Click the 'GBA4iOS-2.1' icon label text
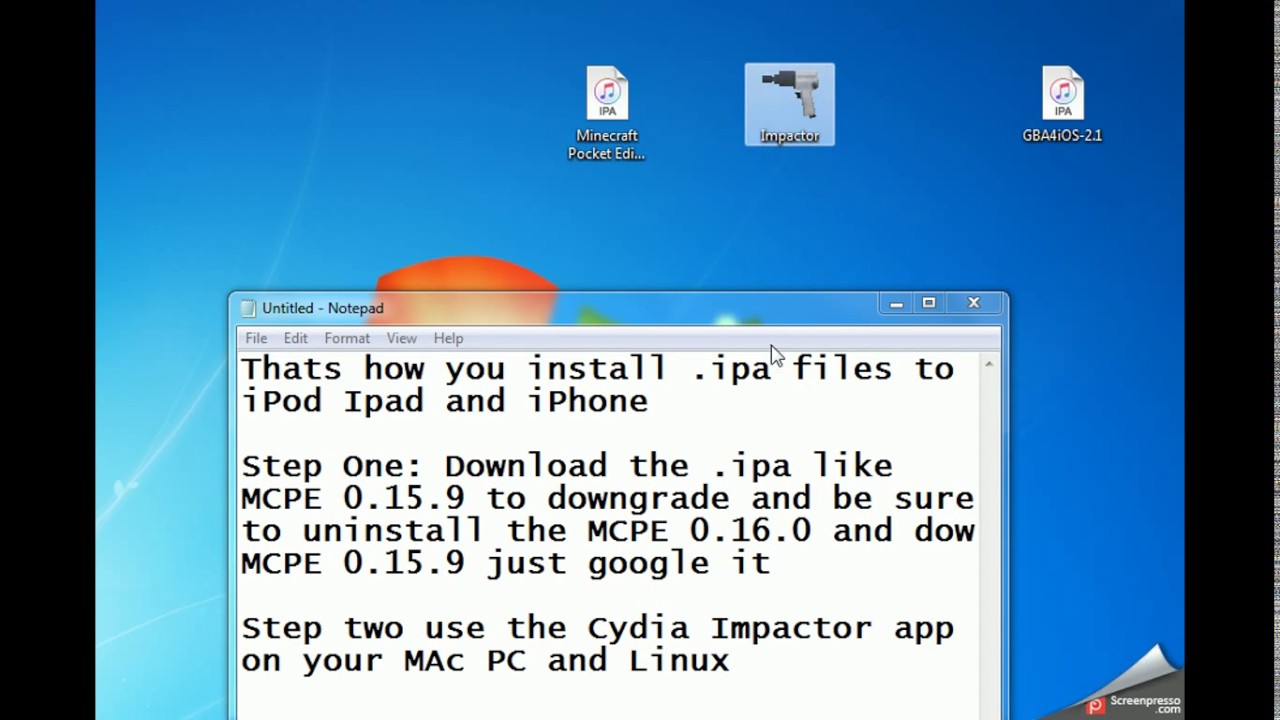The height and width of the screenshot is (720, 1280). 1062,136
